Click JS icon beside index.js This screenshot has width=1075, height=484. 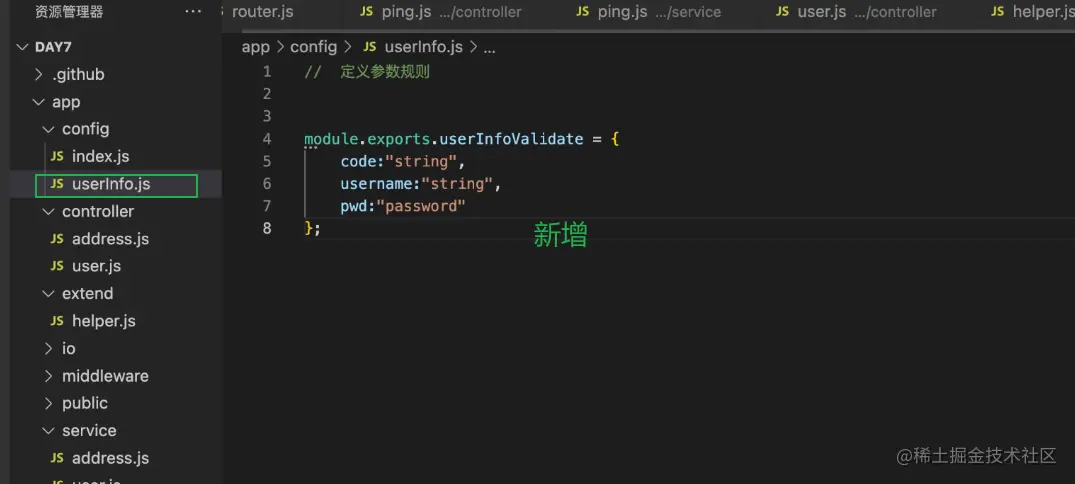point(58,156)
